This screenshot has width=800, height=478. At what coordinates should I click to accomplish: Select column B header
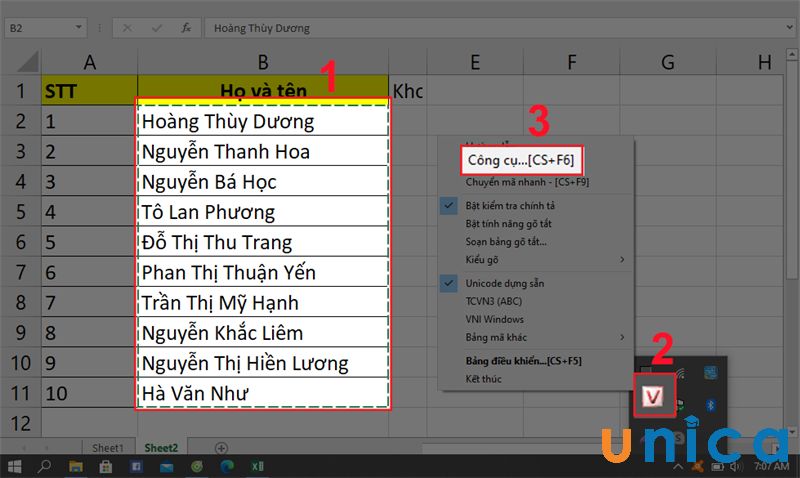tap(263, 62)
